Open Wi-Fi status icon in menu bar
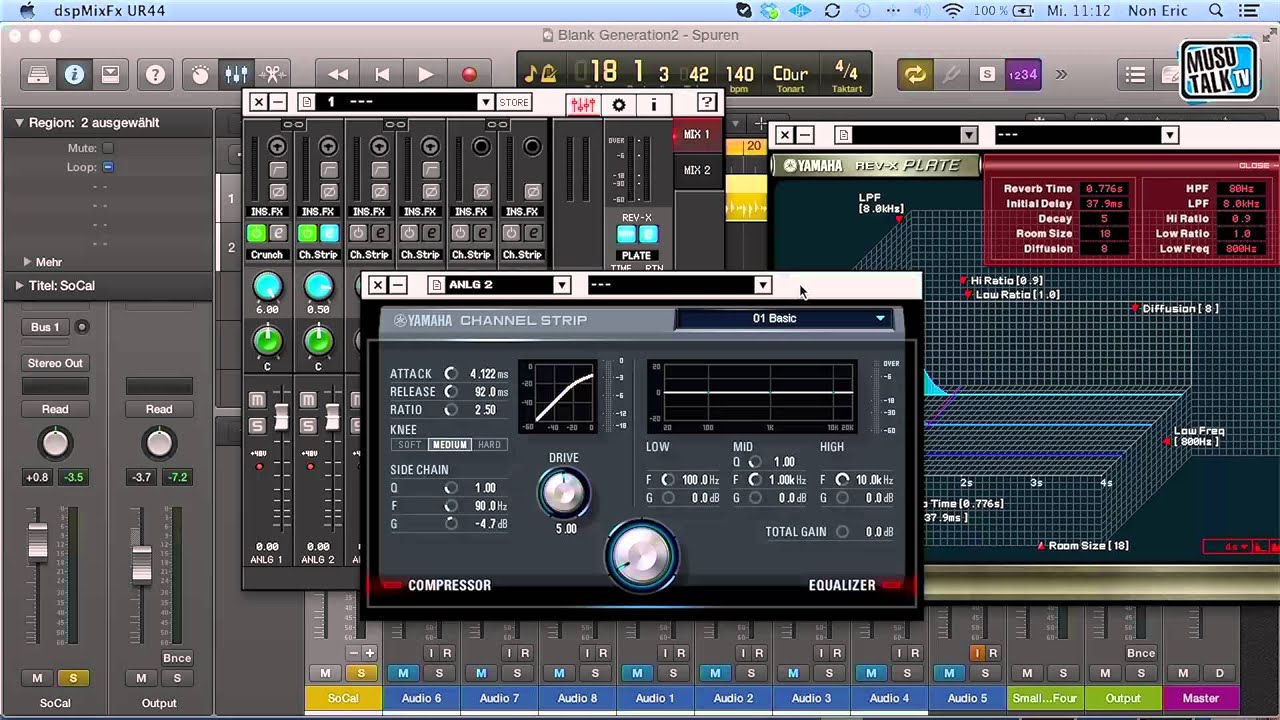 952,11
